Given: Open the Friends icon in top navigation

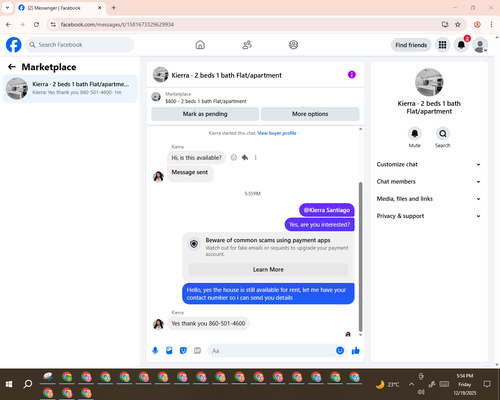Looking at the screenshot, I should pyautogui.click(x=247, y=45).
